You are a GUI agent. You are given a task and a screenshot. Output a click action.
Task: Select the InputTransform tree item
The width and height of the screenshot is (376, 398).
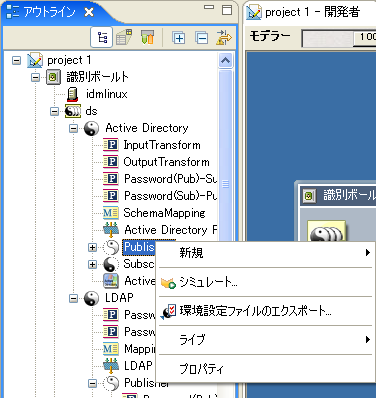[162, 145]
